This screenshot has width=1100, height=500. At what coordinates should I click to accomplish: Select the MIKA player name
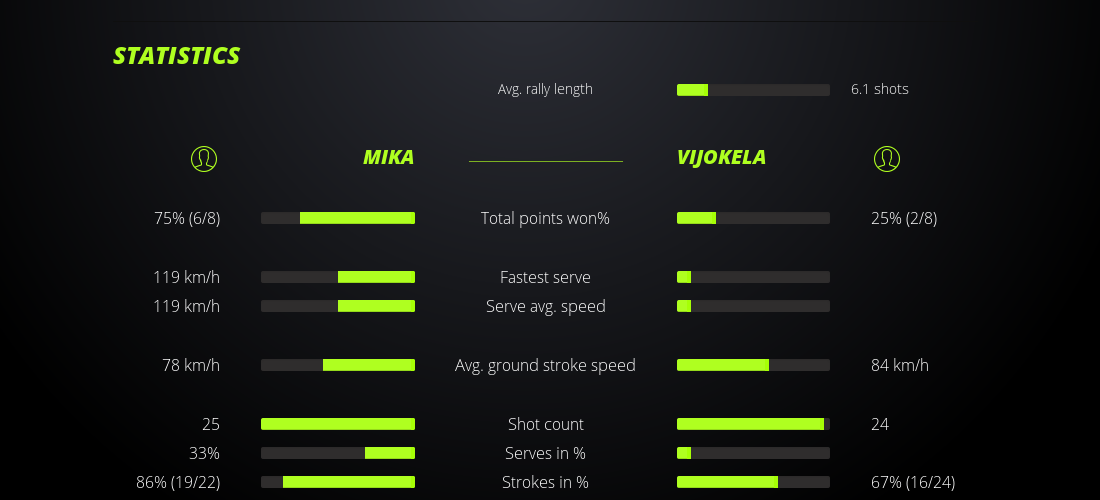click(388, 158)
